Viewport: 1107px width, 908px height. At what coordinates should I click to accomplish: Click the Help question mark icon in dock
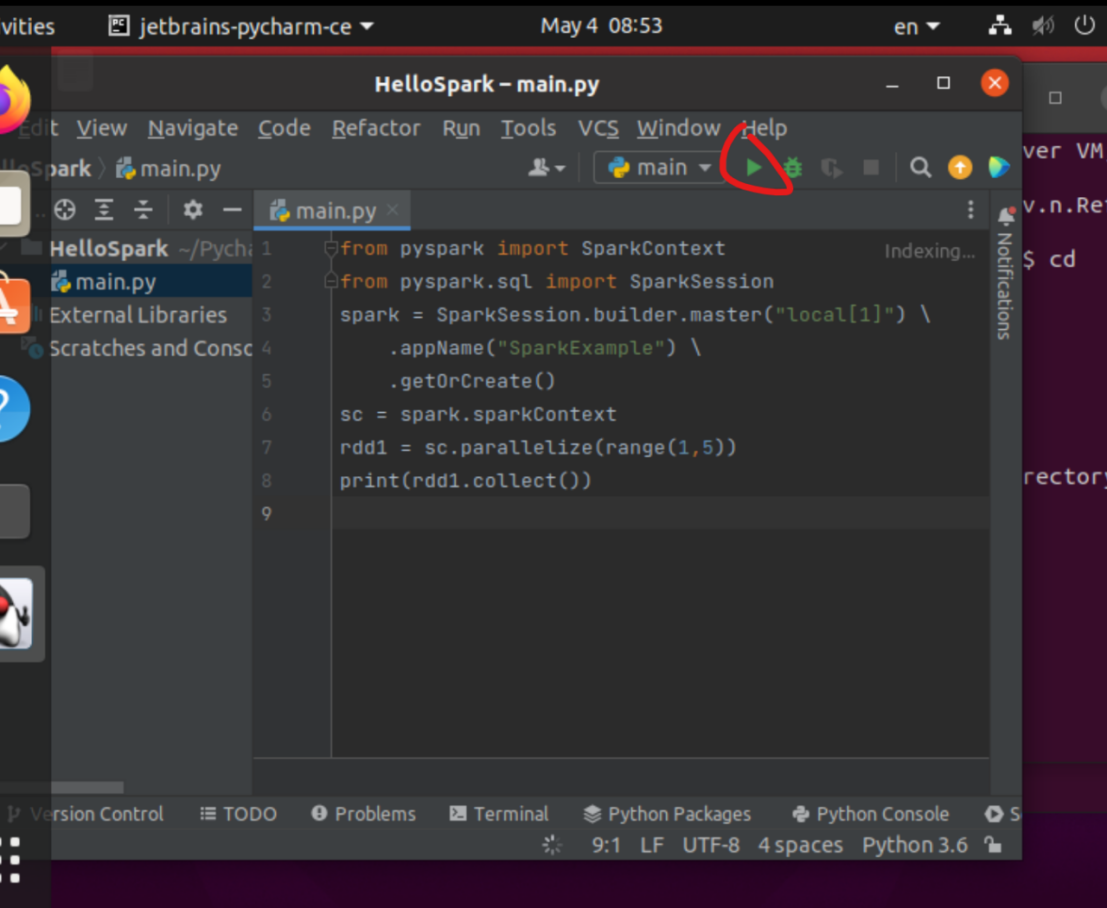(x=13, y=409)
